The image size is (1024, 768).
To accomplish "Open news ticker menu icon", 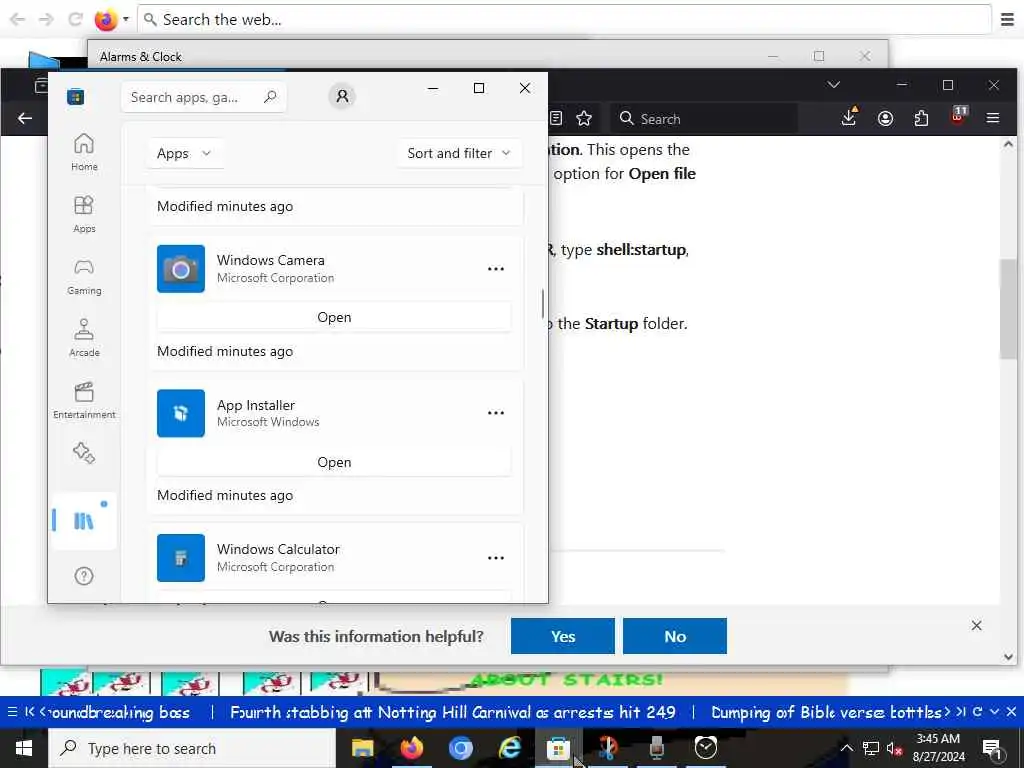I will click(12, 712).
